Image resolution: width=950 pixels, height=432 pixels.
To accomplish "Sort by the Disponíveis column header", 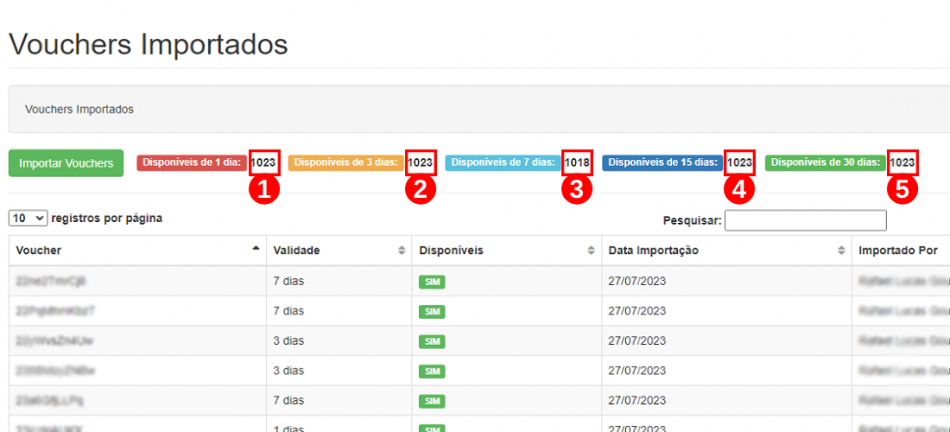I will click(507, 250).
